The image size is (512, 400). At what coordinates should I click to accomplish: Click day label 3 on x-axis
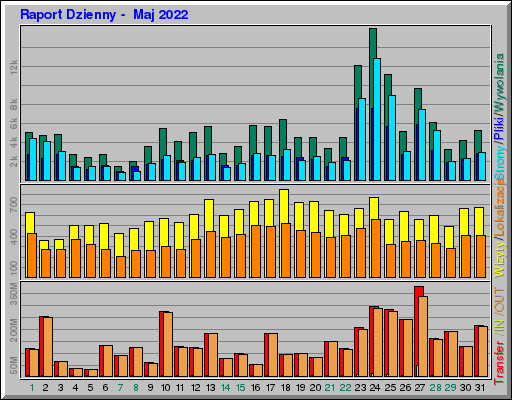60,388
